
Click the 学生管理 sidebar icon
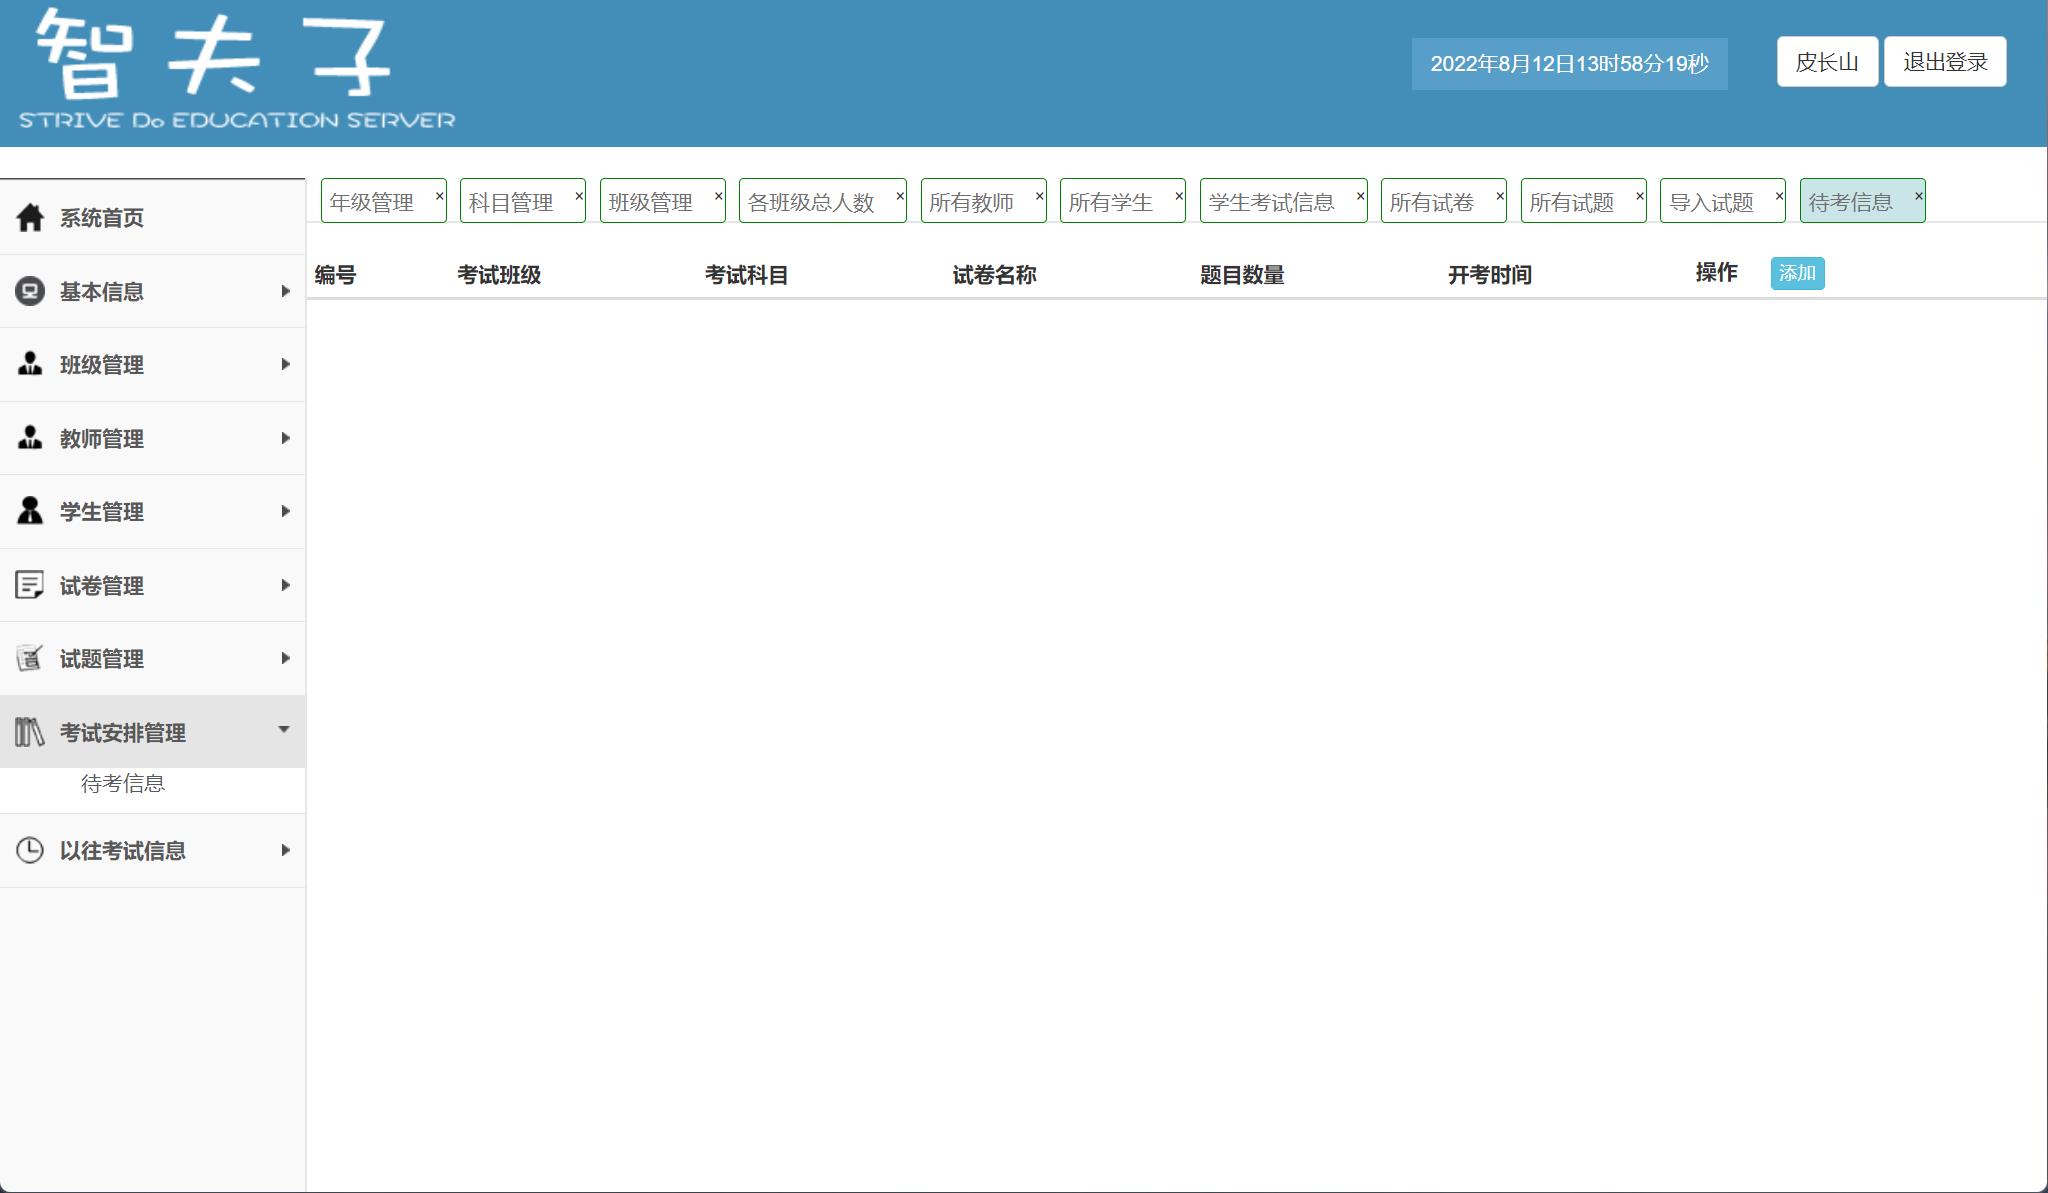[x=30, y=511]
